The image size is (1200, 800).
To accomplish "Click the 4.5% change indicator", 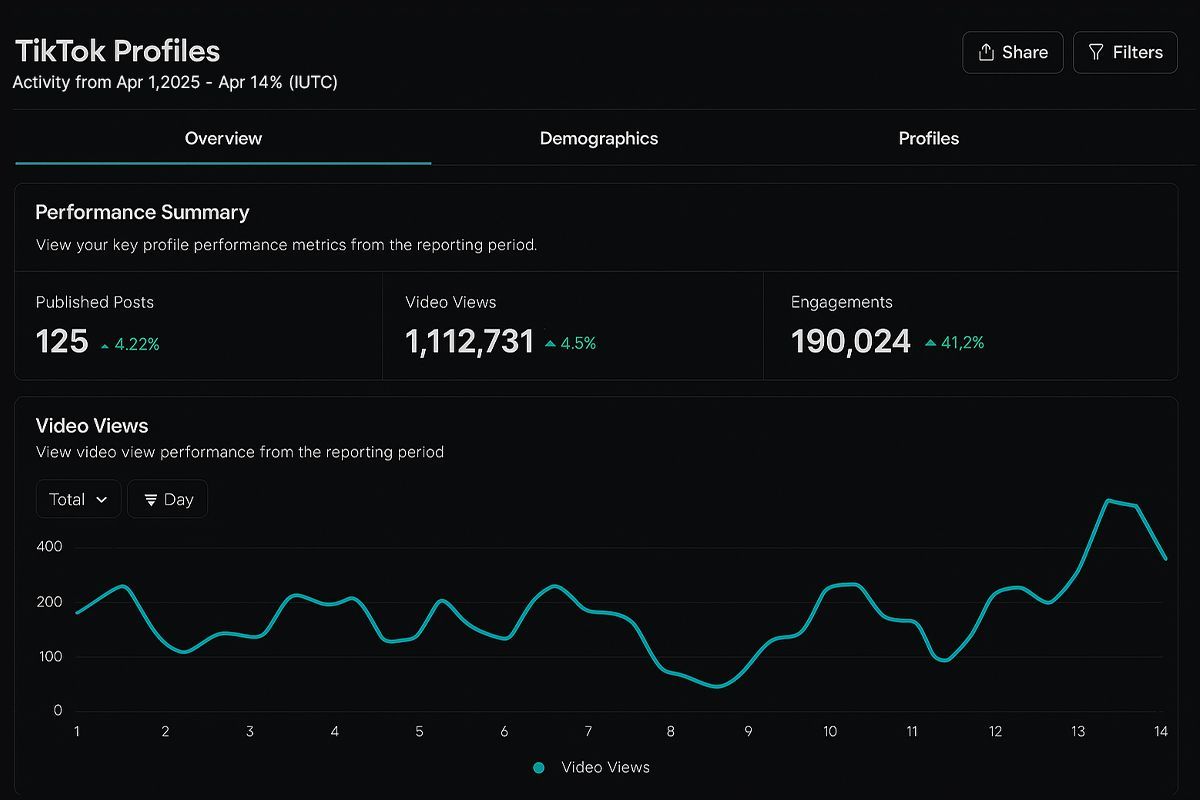I will tap(570, 343).
